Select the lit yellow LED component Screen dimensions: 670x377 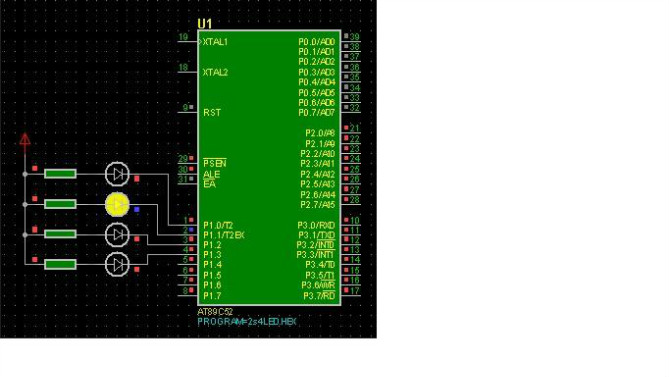point(117,204)
